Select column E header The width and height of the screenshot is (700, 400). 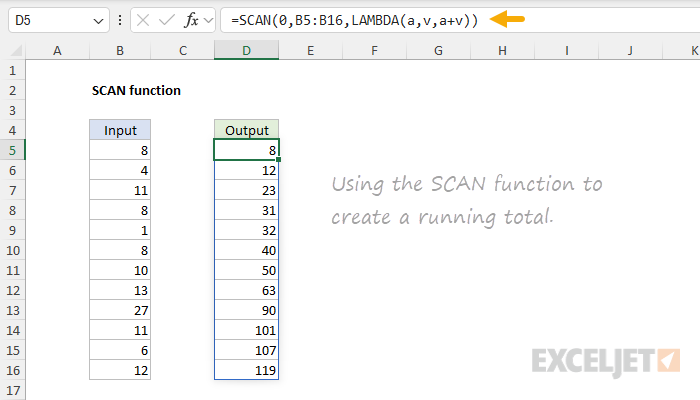click(311, 50)
